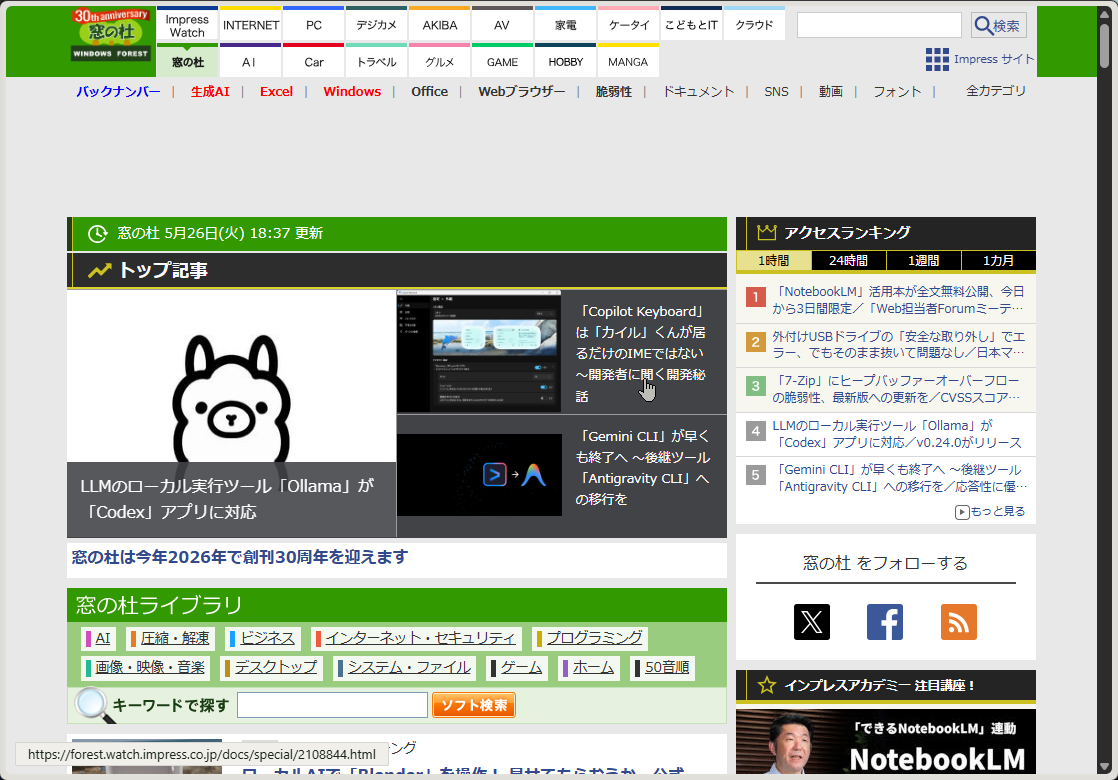Open the Gemini CLI article thumbnail

coord(479,475)
